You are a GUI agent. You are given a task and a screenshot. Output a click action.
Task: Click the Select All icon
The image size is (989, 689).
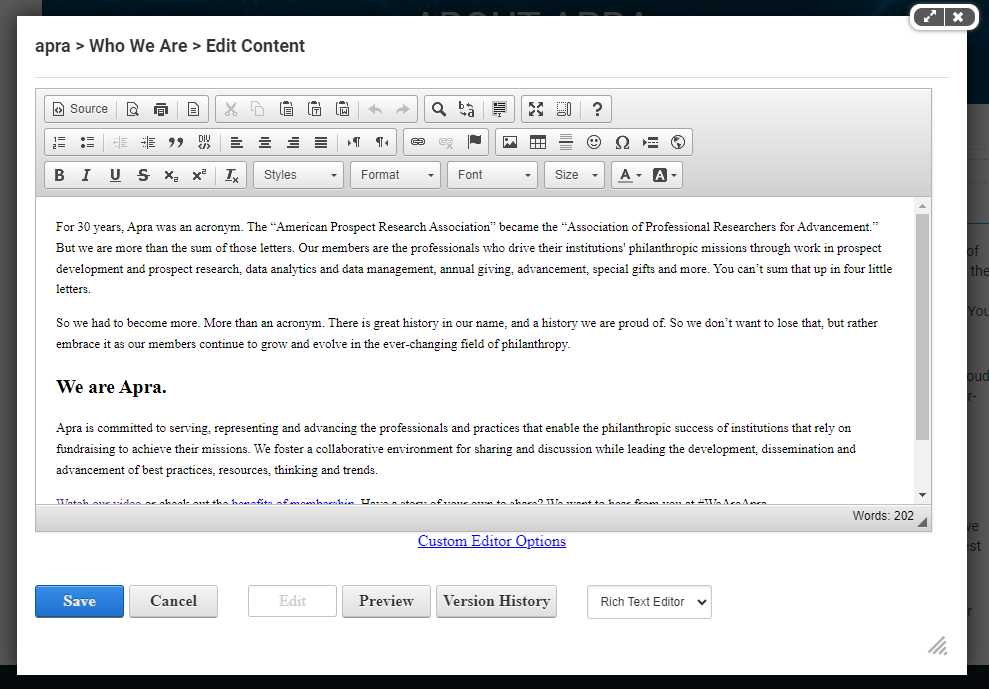click(x=499, y=109)
